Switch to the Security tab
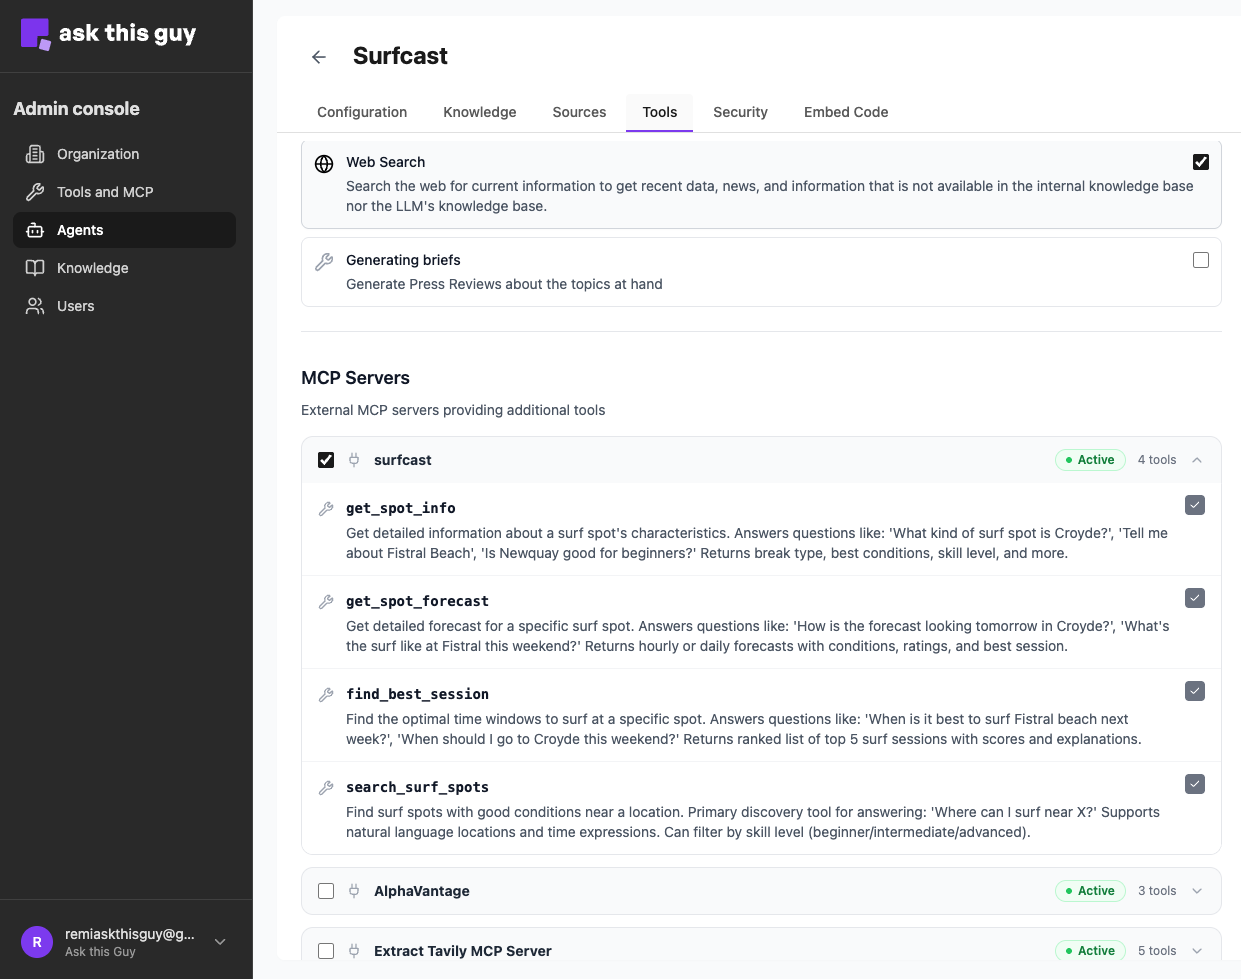This screenshot has height=979, width=1241. click(740, 112)
